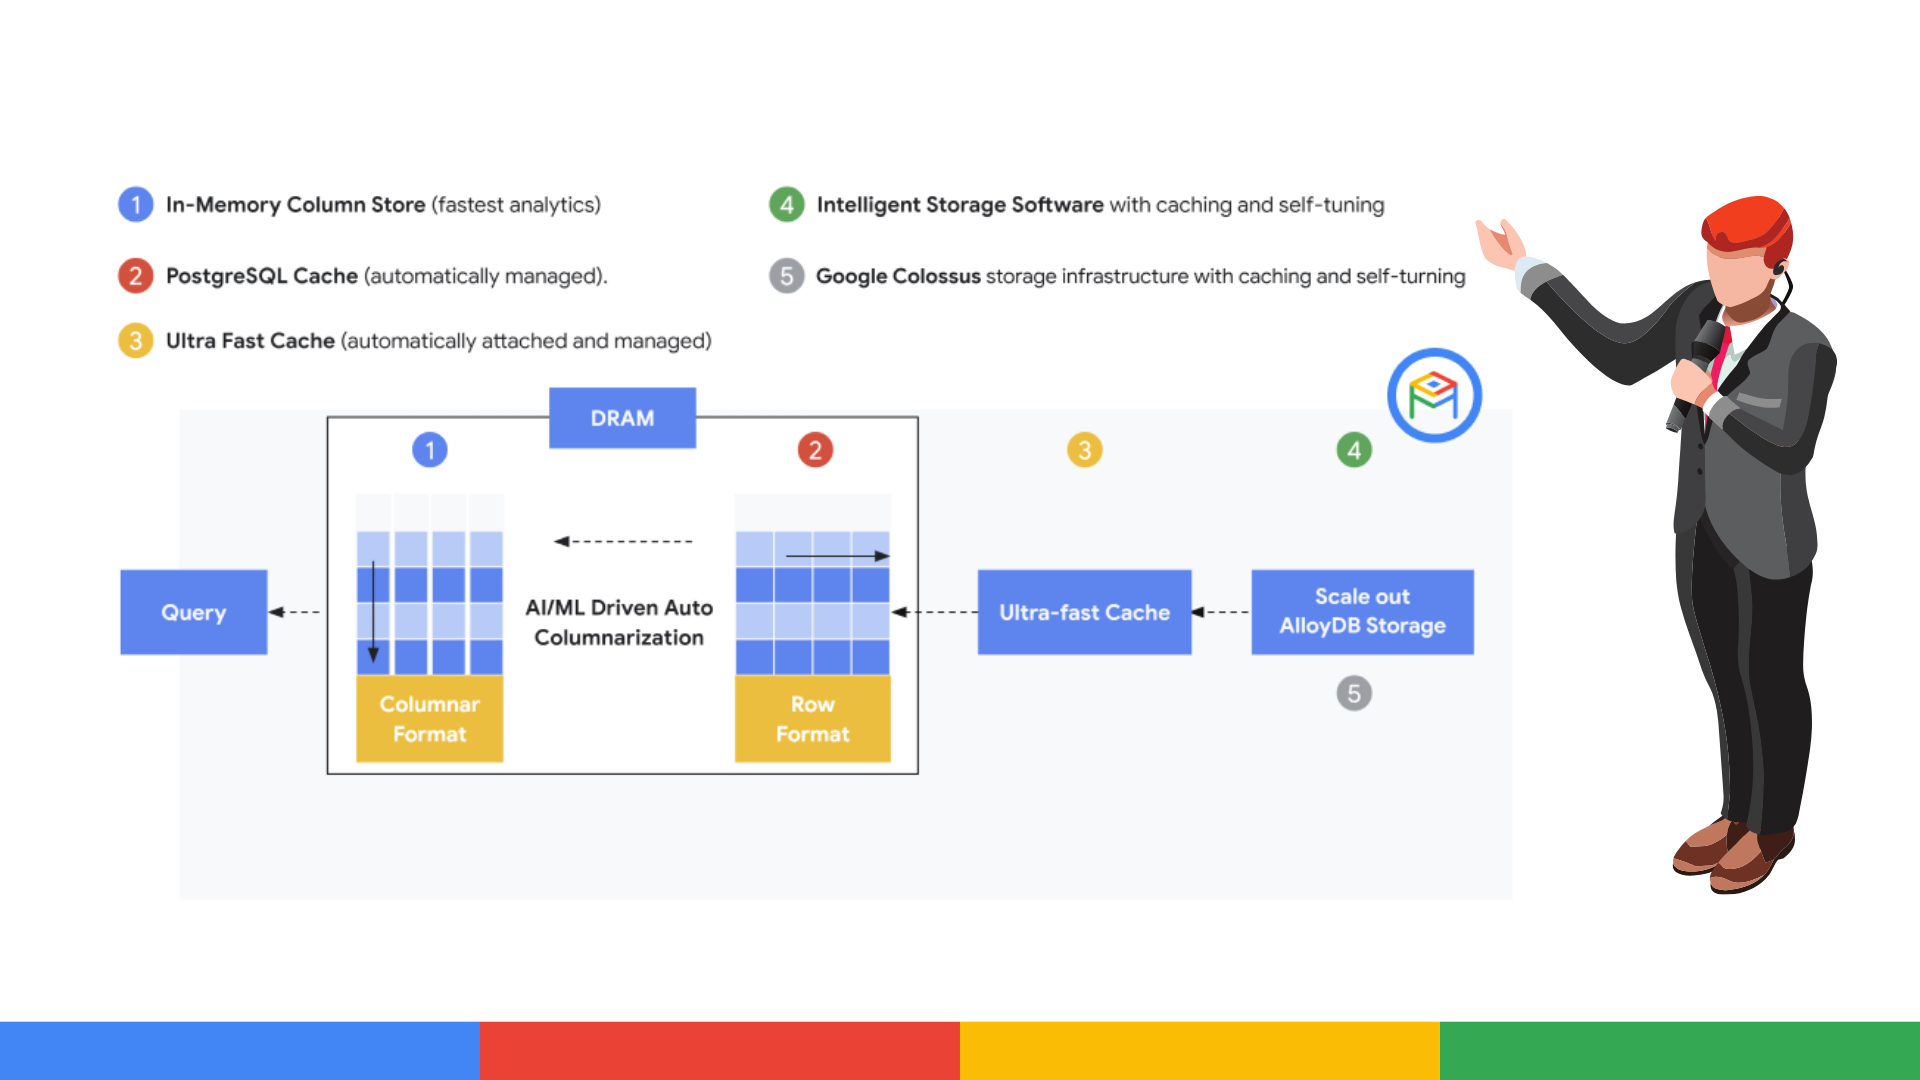Image resolution: width=1920 pixels, height=1080 pixels.
Task: Click the gray legend circle beside Google Colossus
Action: [x=787, y=276]
